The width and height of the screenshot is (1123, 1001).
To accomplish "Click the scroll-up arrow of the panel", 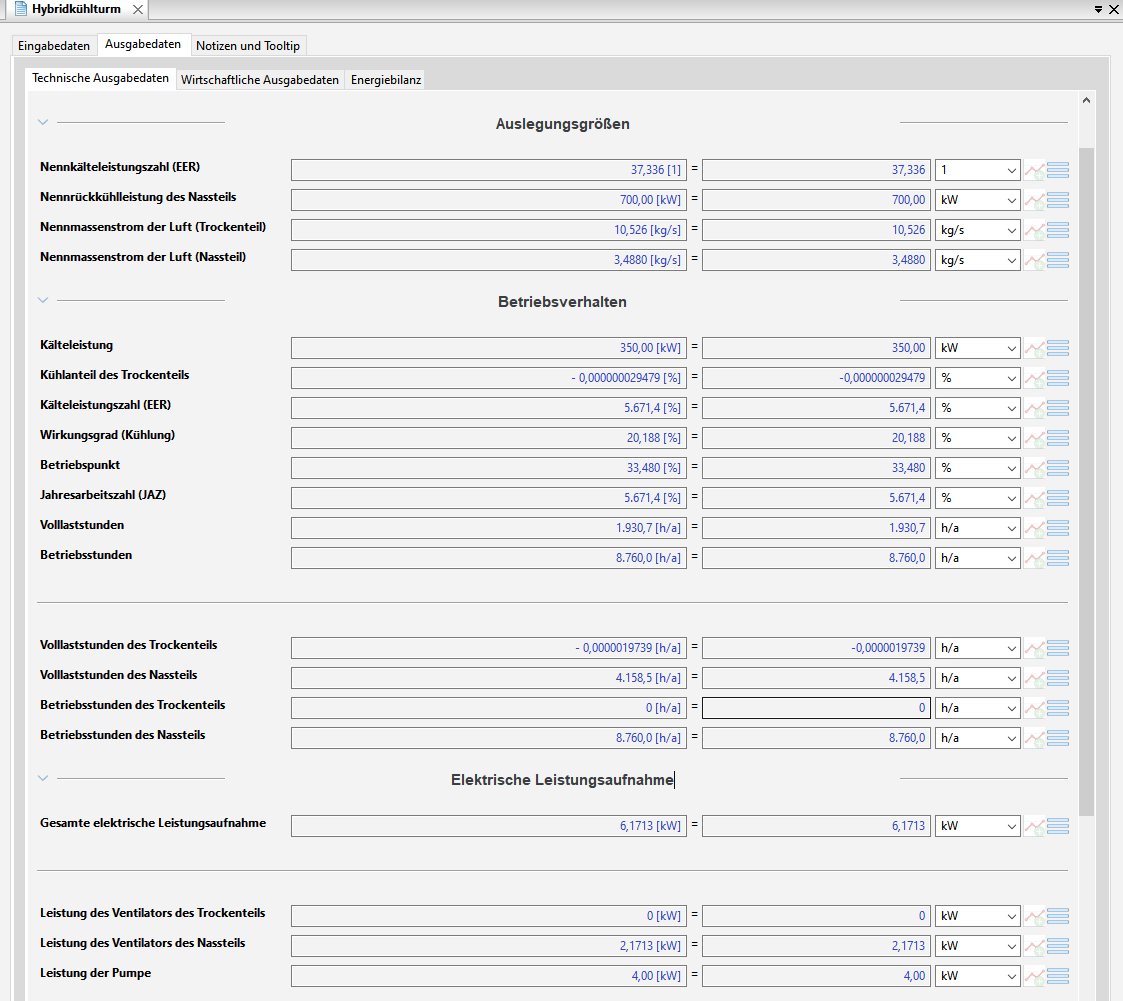I will coord(1086,100).
